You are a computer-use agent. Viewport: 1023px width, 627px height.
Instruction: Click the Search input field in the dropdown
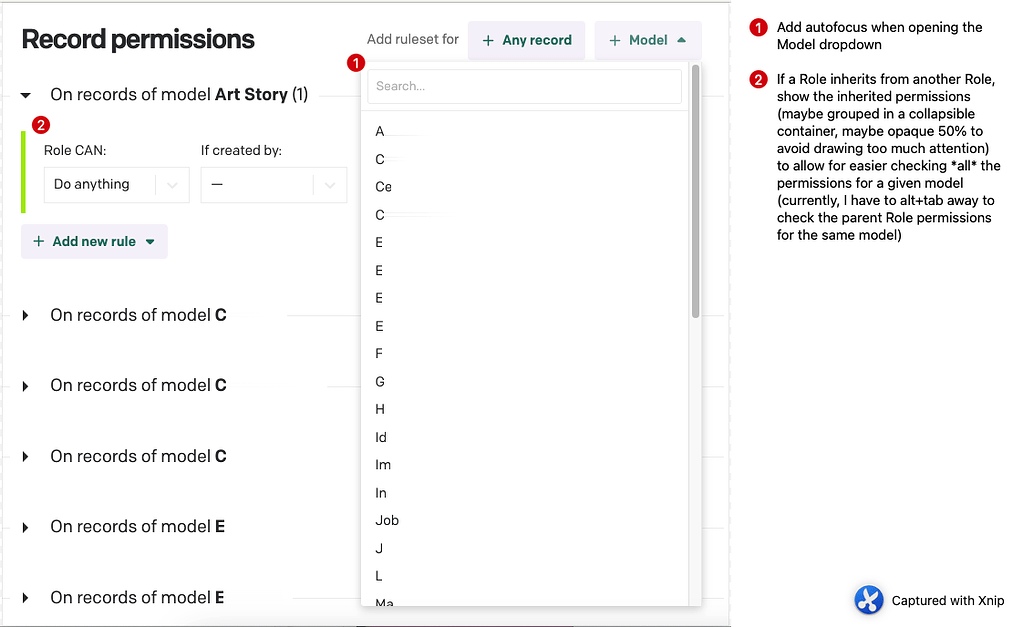click(x=524, y=87)
